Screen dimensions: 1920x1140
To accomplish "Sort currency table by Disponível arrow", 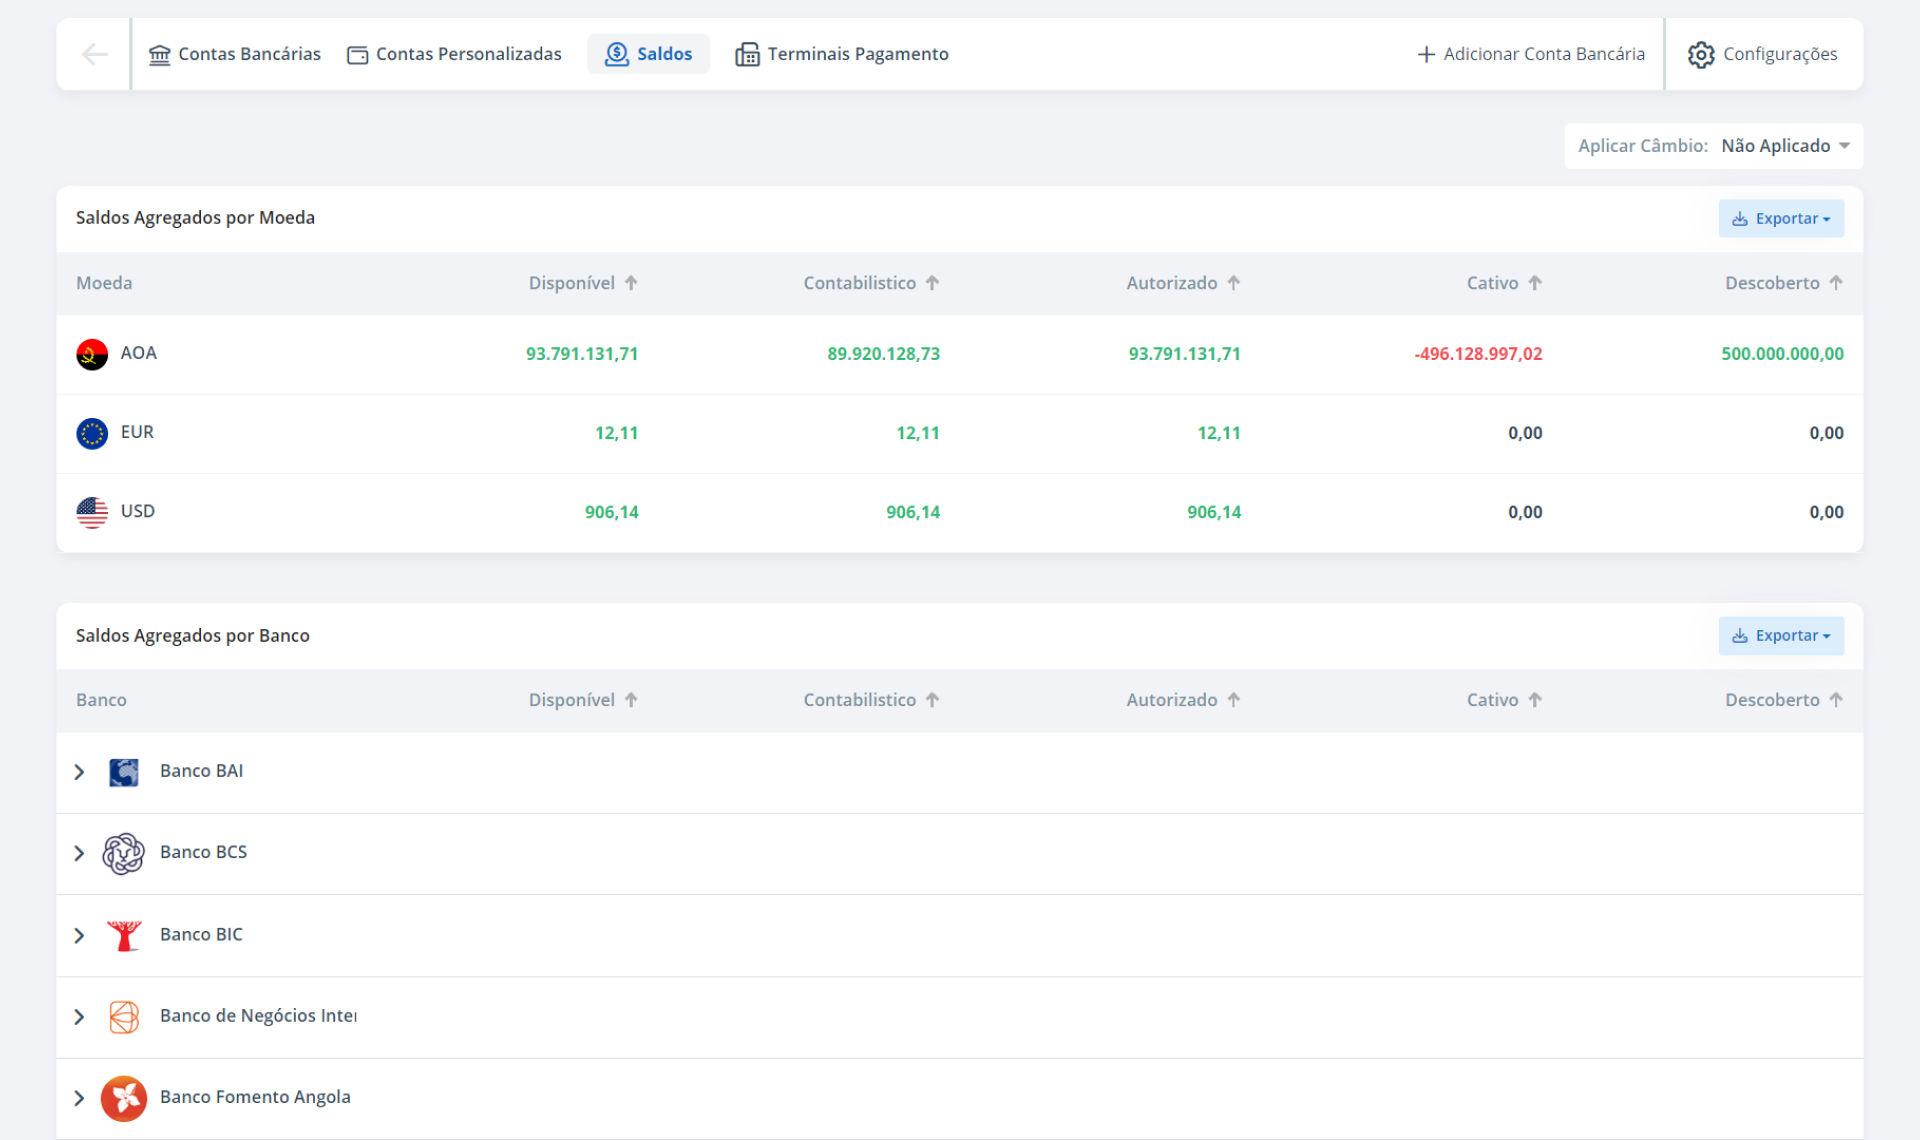I will (631, 283).
